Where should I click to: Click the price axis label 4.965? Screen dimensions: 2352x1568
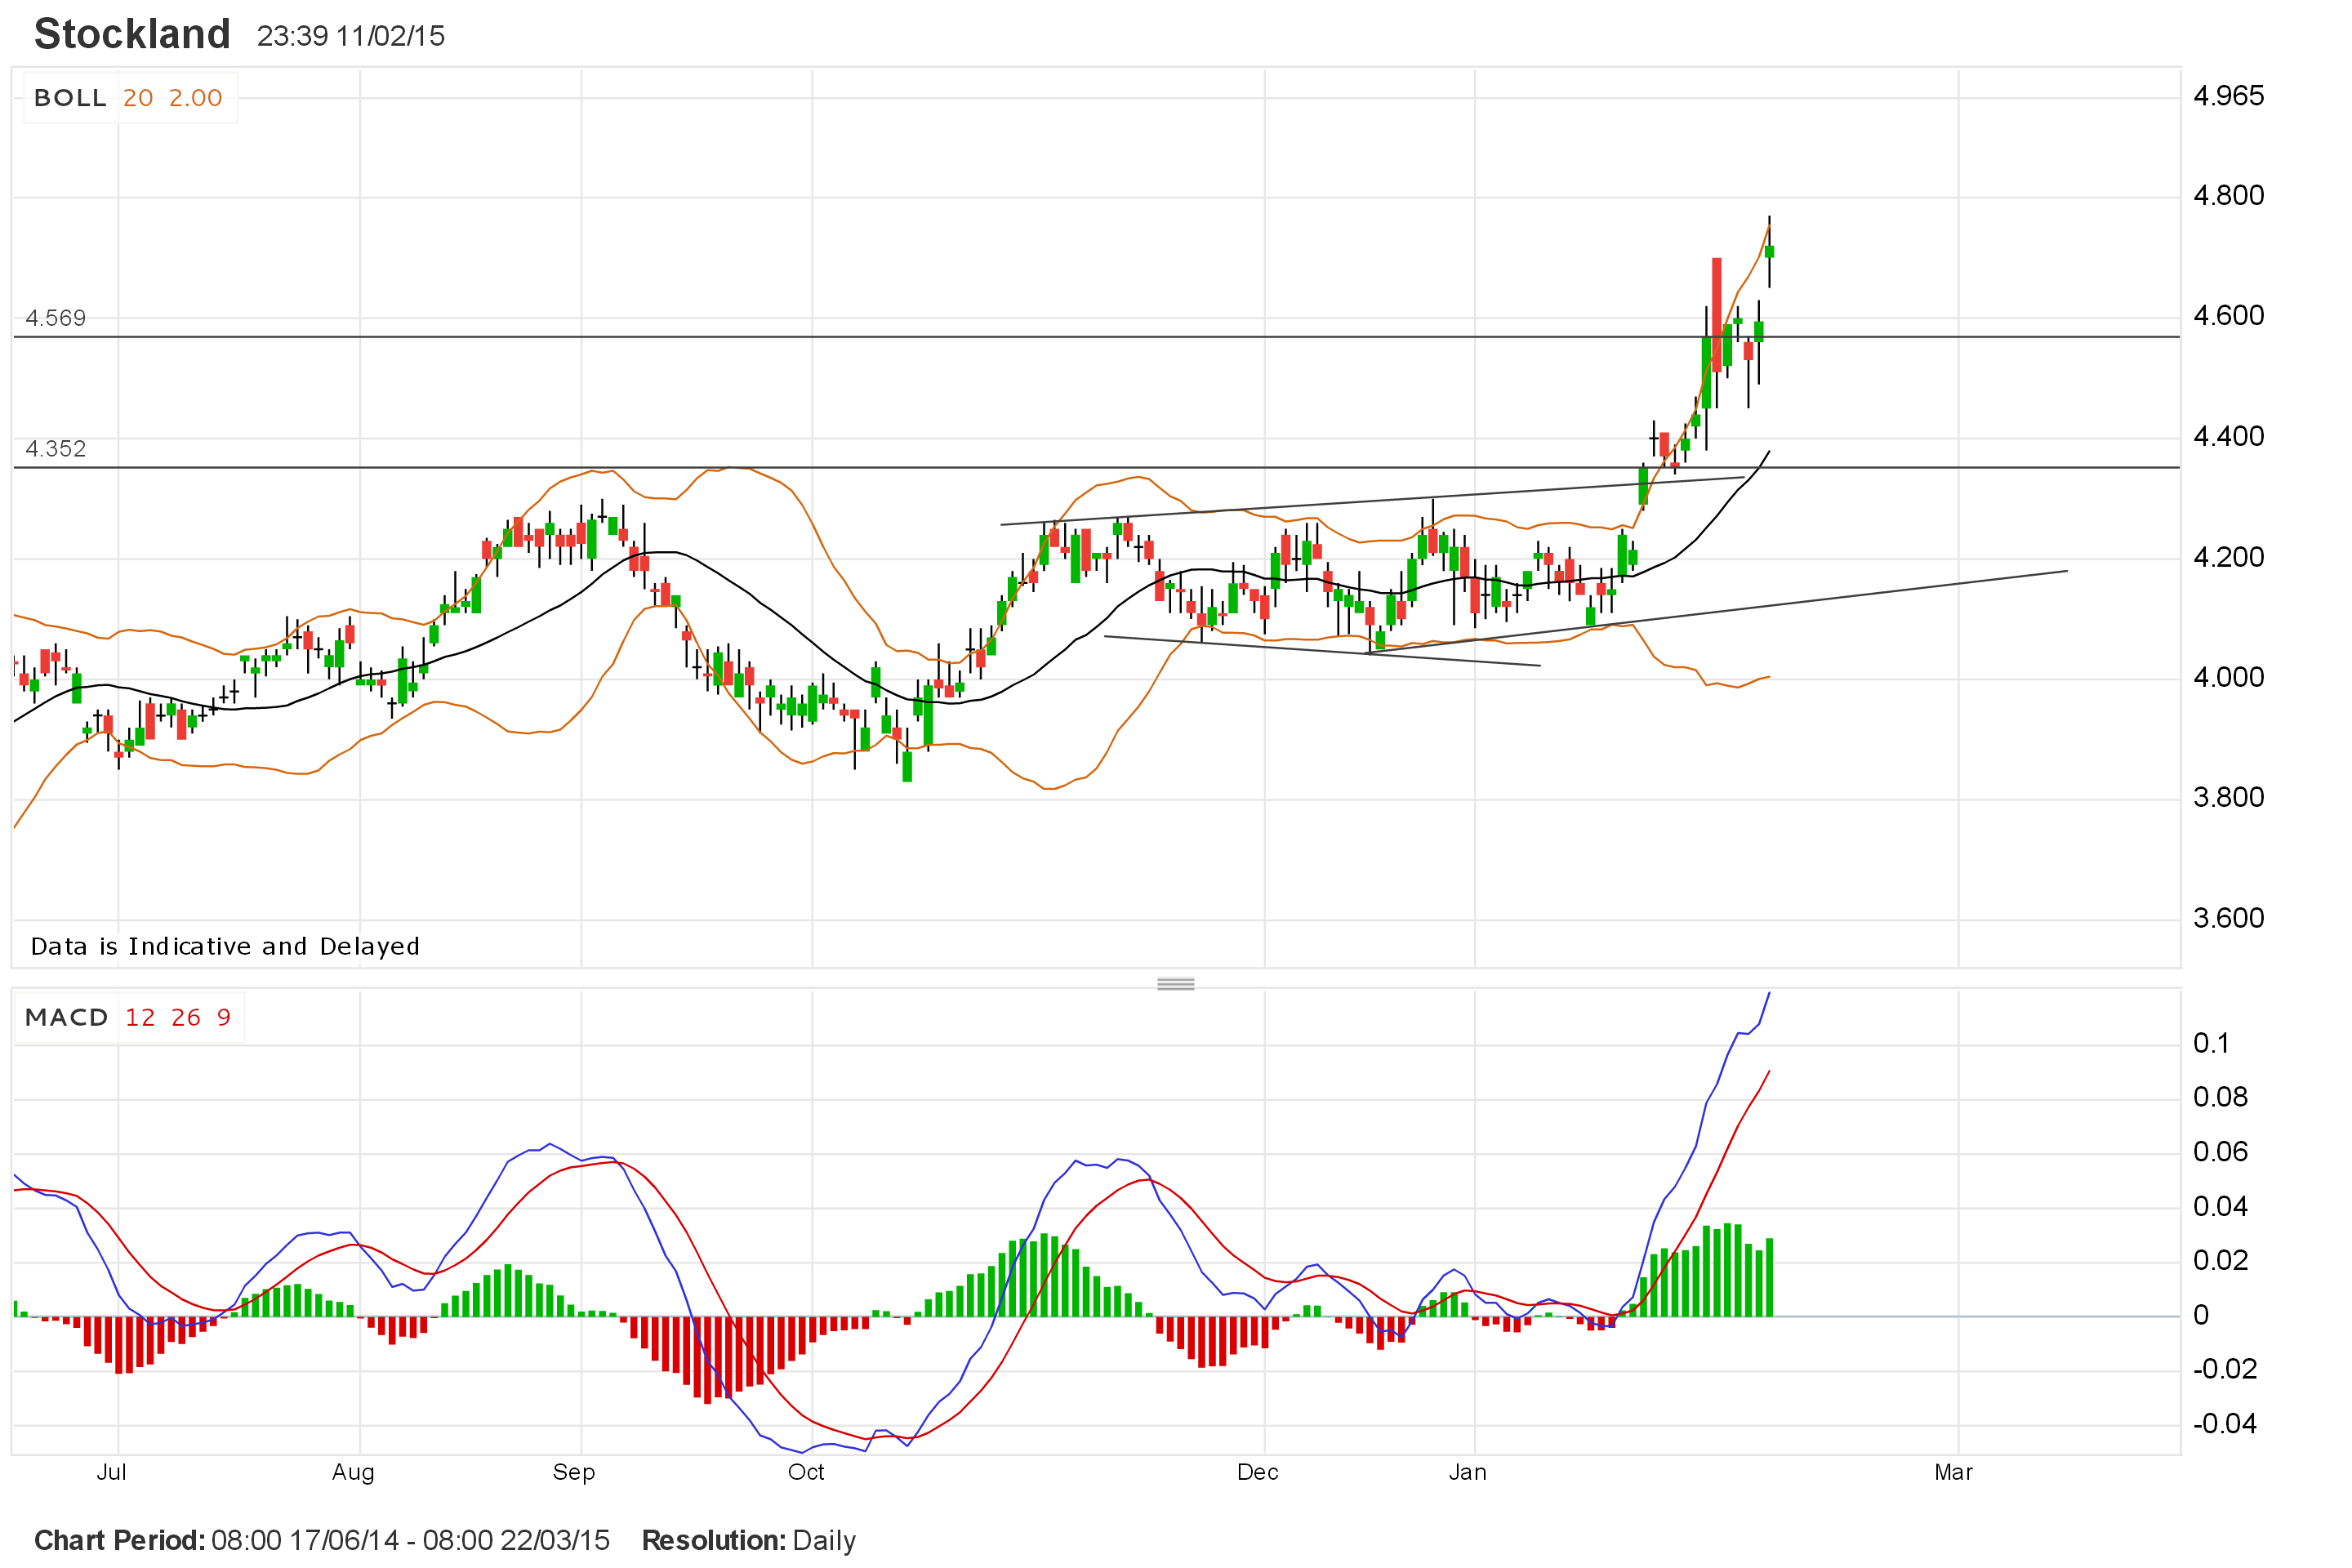[x=2228, y=96]
